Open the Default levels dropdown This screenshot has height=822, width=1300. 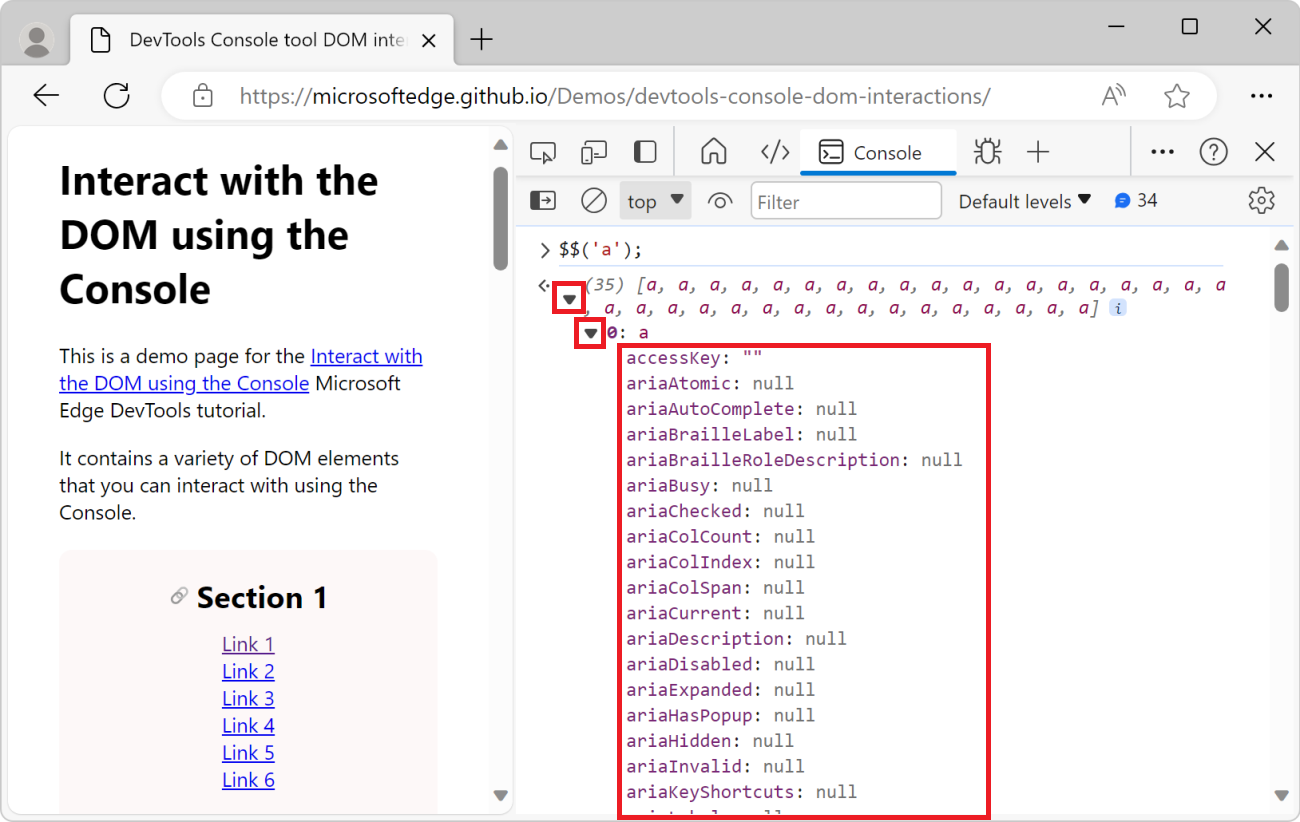click(1024, 200)
